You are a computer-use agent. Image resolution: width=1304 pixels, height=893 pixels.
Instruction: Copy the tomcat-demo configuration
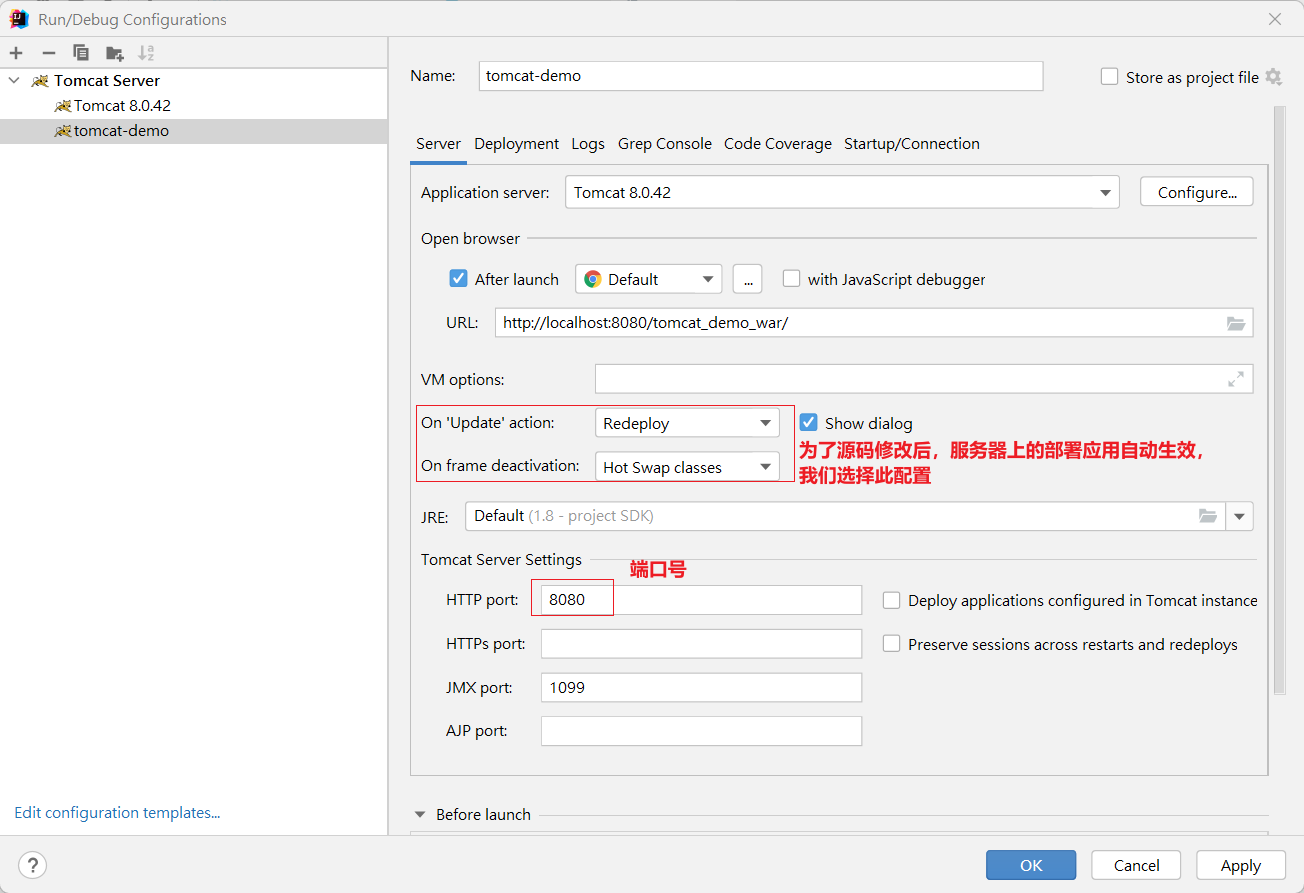tap(80, 52)
